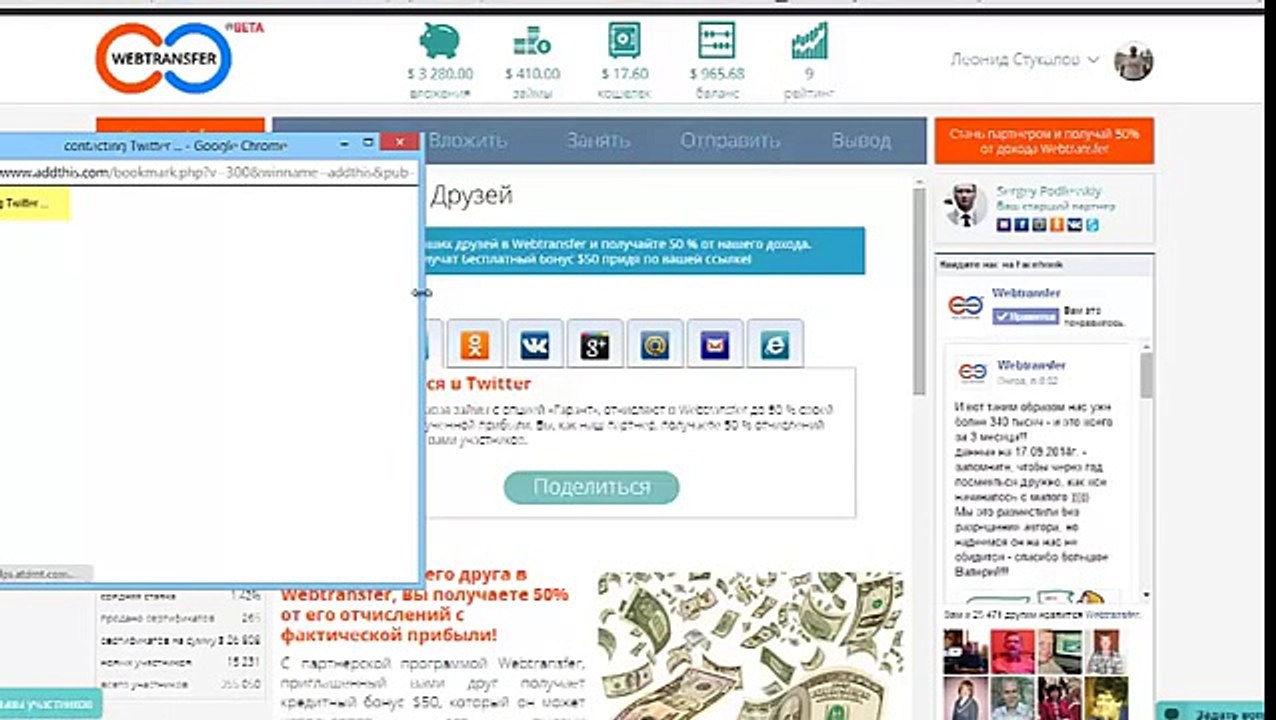Click the user avatar photo in header
The image size is (1276, 720).
[1134, 61]
